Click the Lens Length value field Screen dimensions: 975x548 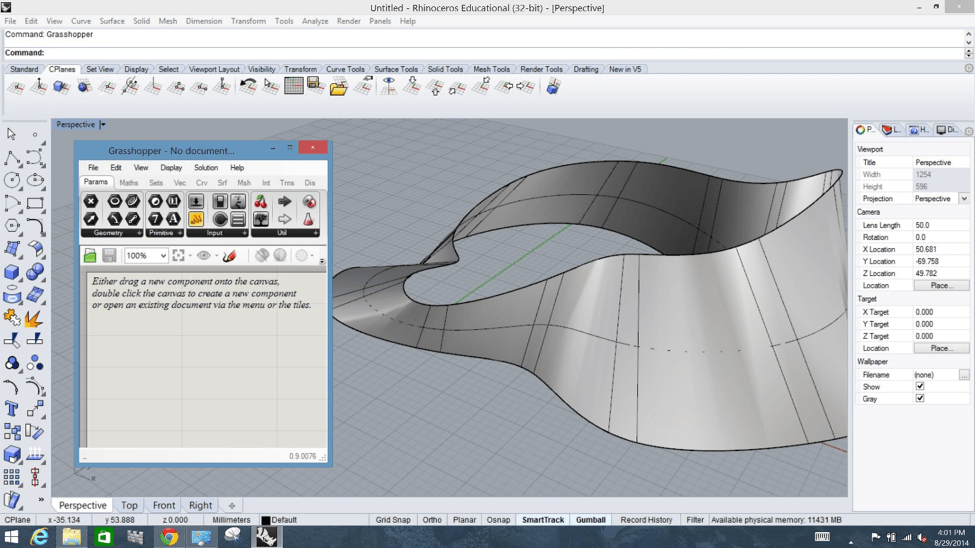tap(941, 225)
